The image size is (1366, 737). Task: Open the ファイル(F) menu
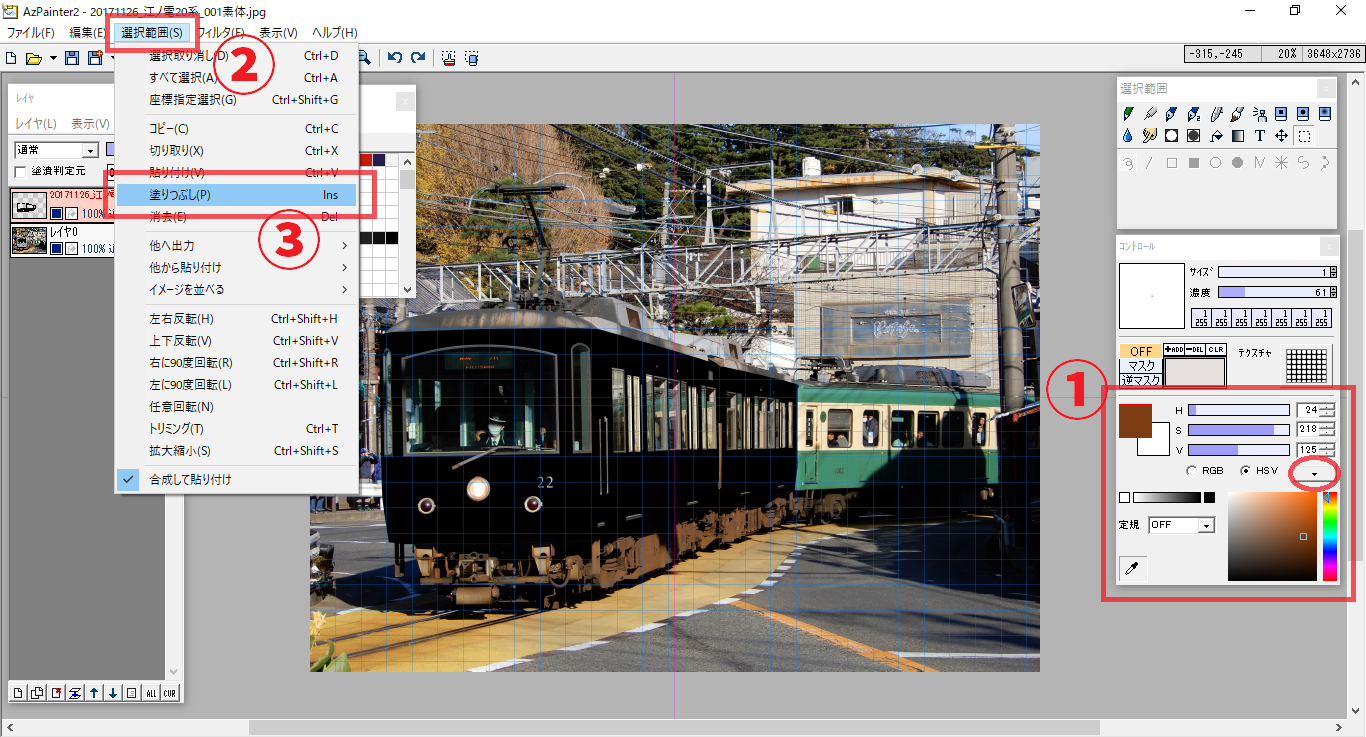coord(30,33)
